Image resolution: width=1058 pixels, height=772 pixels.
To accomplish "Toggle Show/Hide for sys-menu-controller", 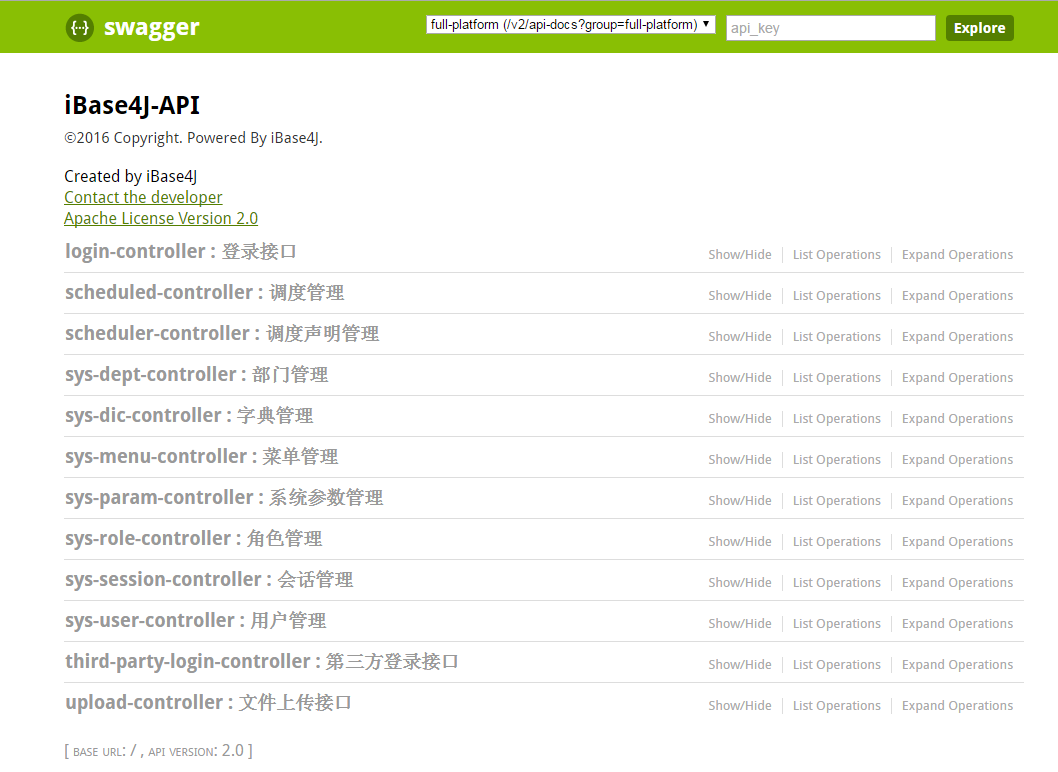I will [x=740, y=460].
